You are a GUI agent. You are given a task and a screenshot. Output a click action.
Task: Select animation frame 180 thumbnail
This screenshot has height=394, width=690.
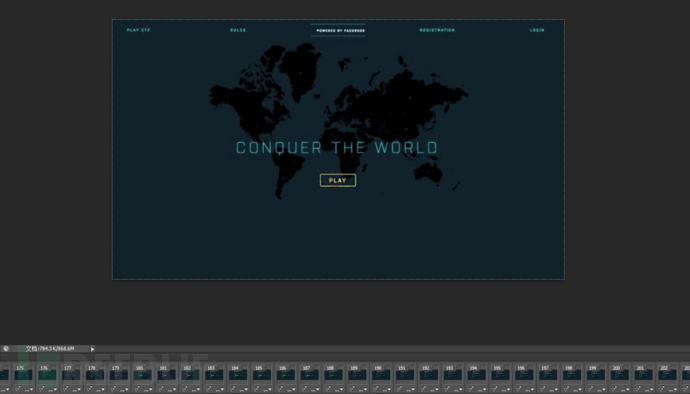pos(143,375)
